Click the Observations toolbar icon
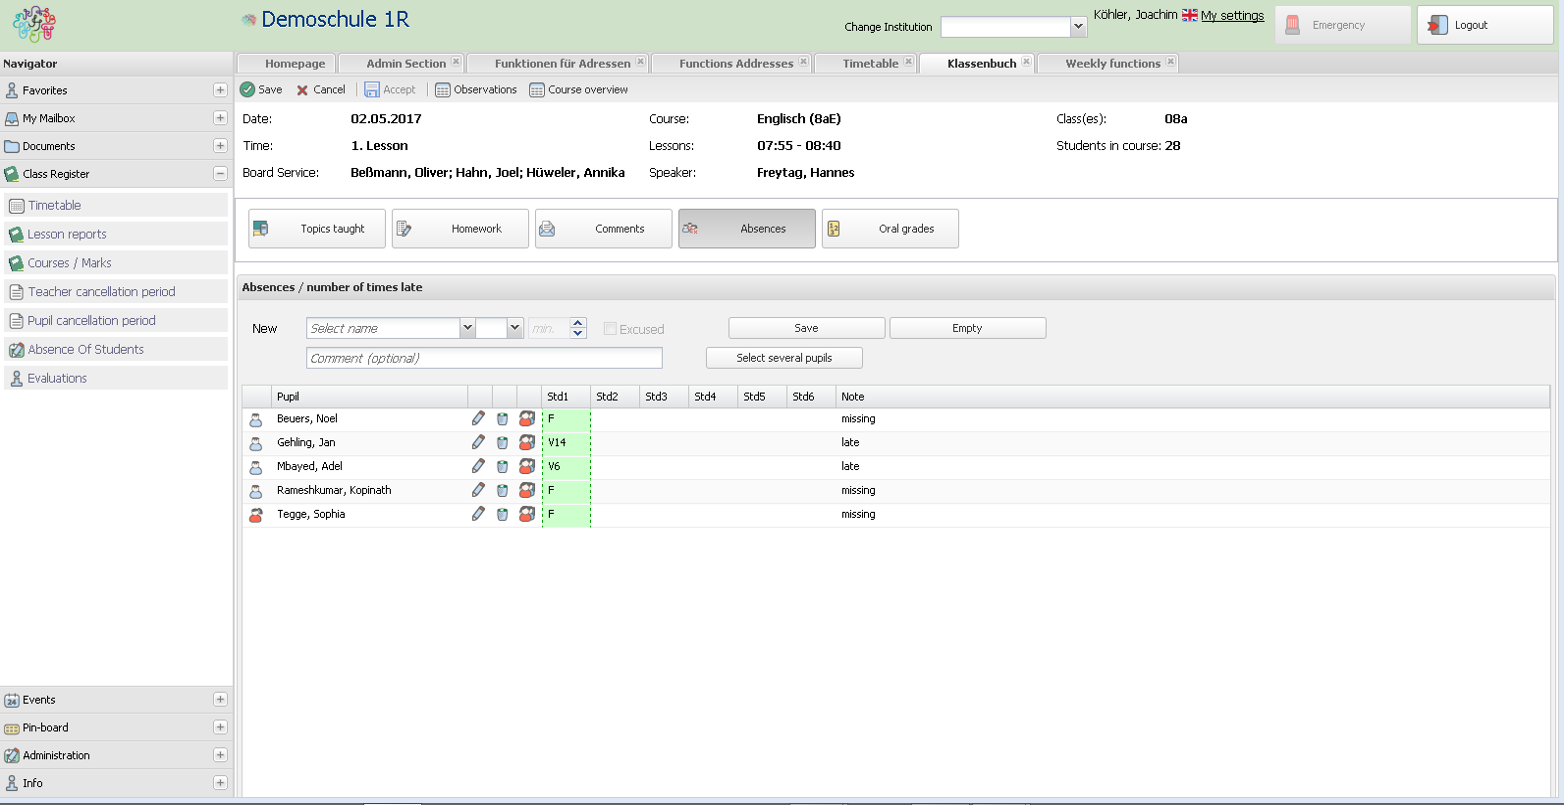 [x=443, y=90]
